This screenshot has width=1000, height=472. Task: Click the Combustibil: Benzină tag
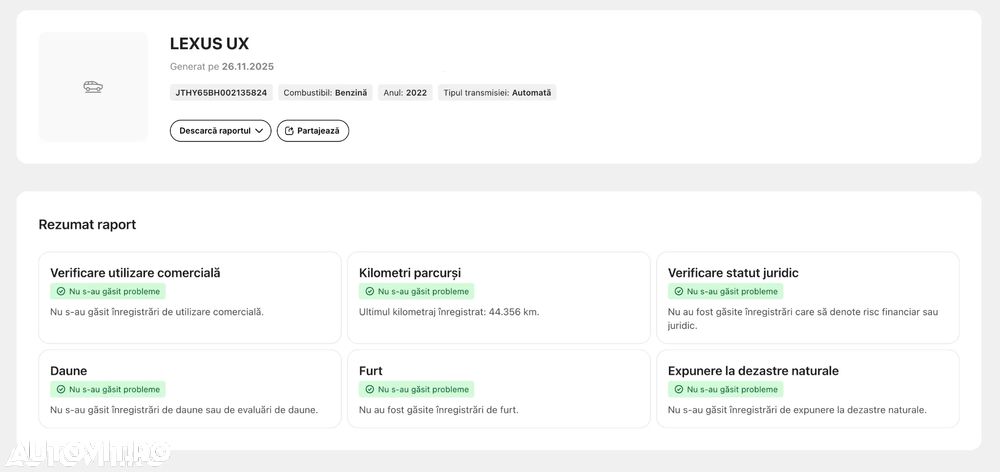pos(326,93)
